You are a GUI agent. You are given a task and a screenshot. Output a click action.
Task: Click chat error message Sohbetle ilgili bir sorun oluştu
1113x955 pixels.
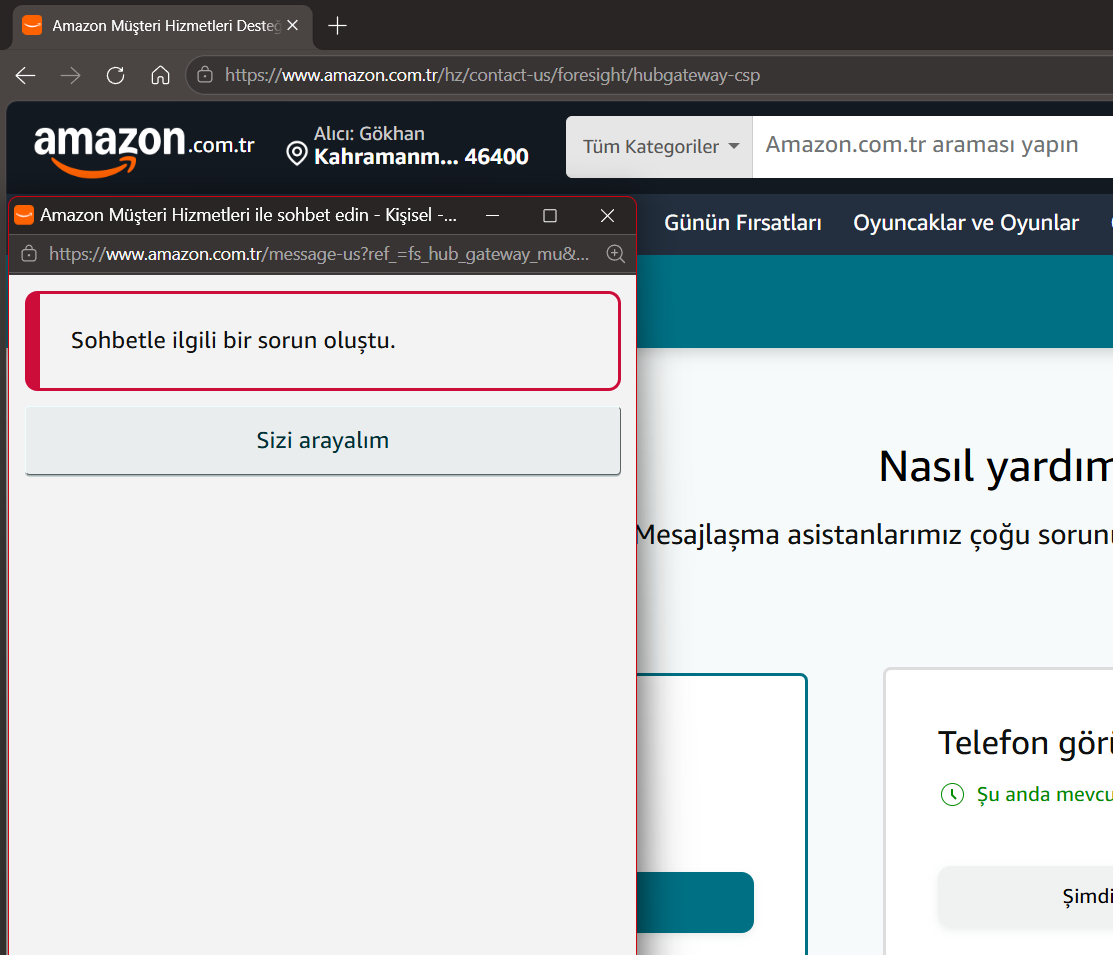coord(233,341)
